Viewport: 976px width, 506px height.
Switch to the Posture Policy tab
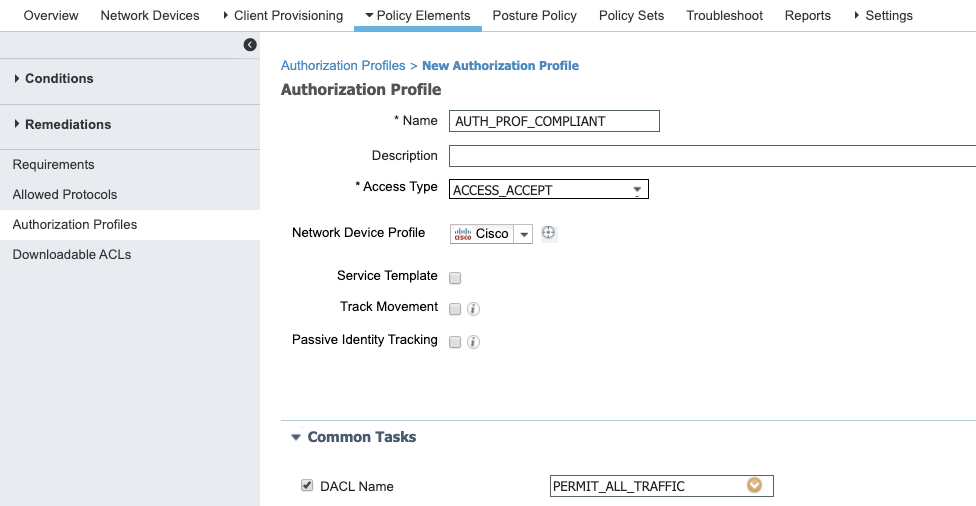pos(534,16)
